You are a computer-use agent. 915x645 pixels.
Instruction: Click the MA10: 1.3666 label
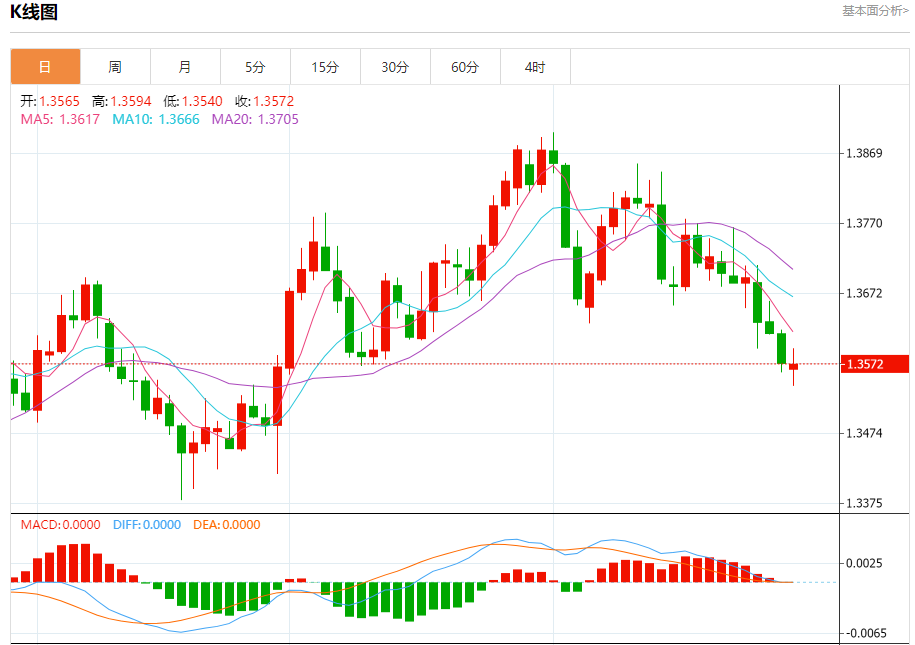pos(156,119)
